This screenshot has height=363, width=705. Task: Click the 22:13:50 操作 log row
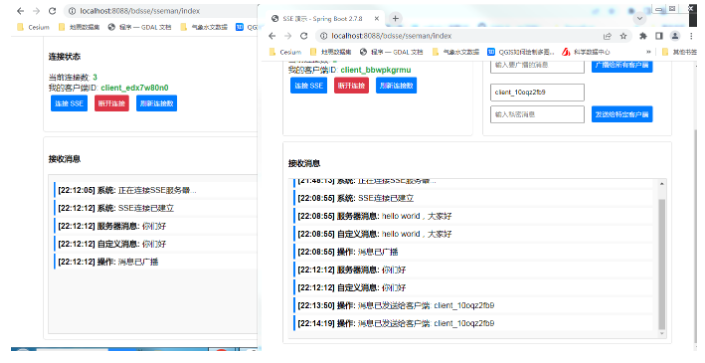(473, 305)
